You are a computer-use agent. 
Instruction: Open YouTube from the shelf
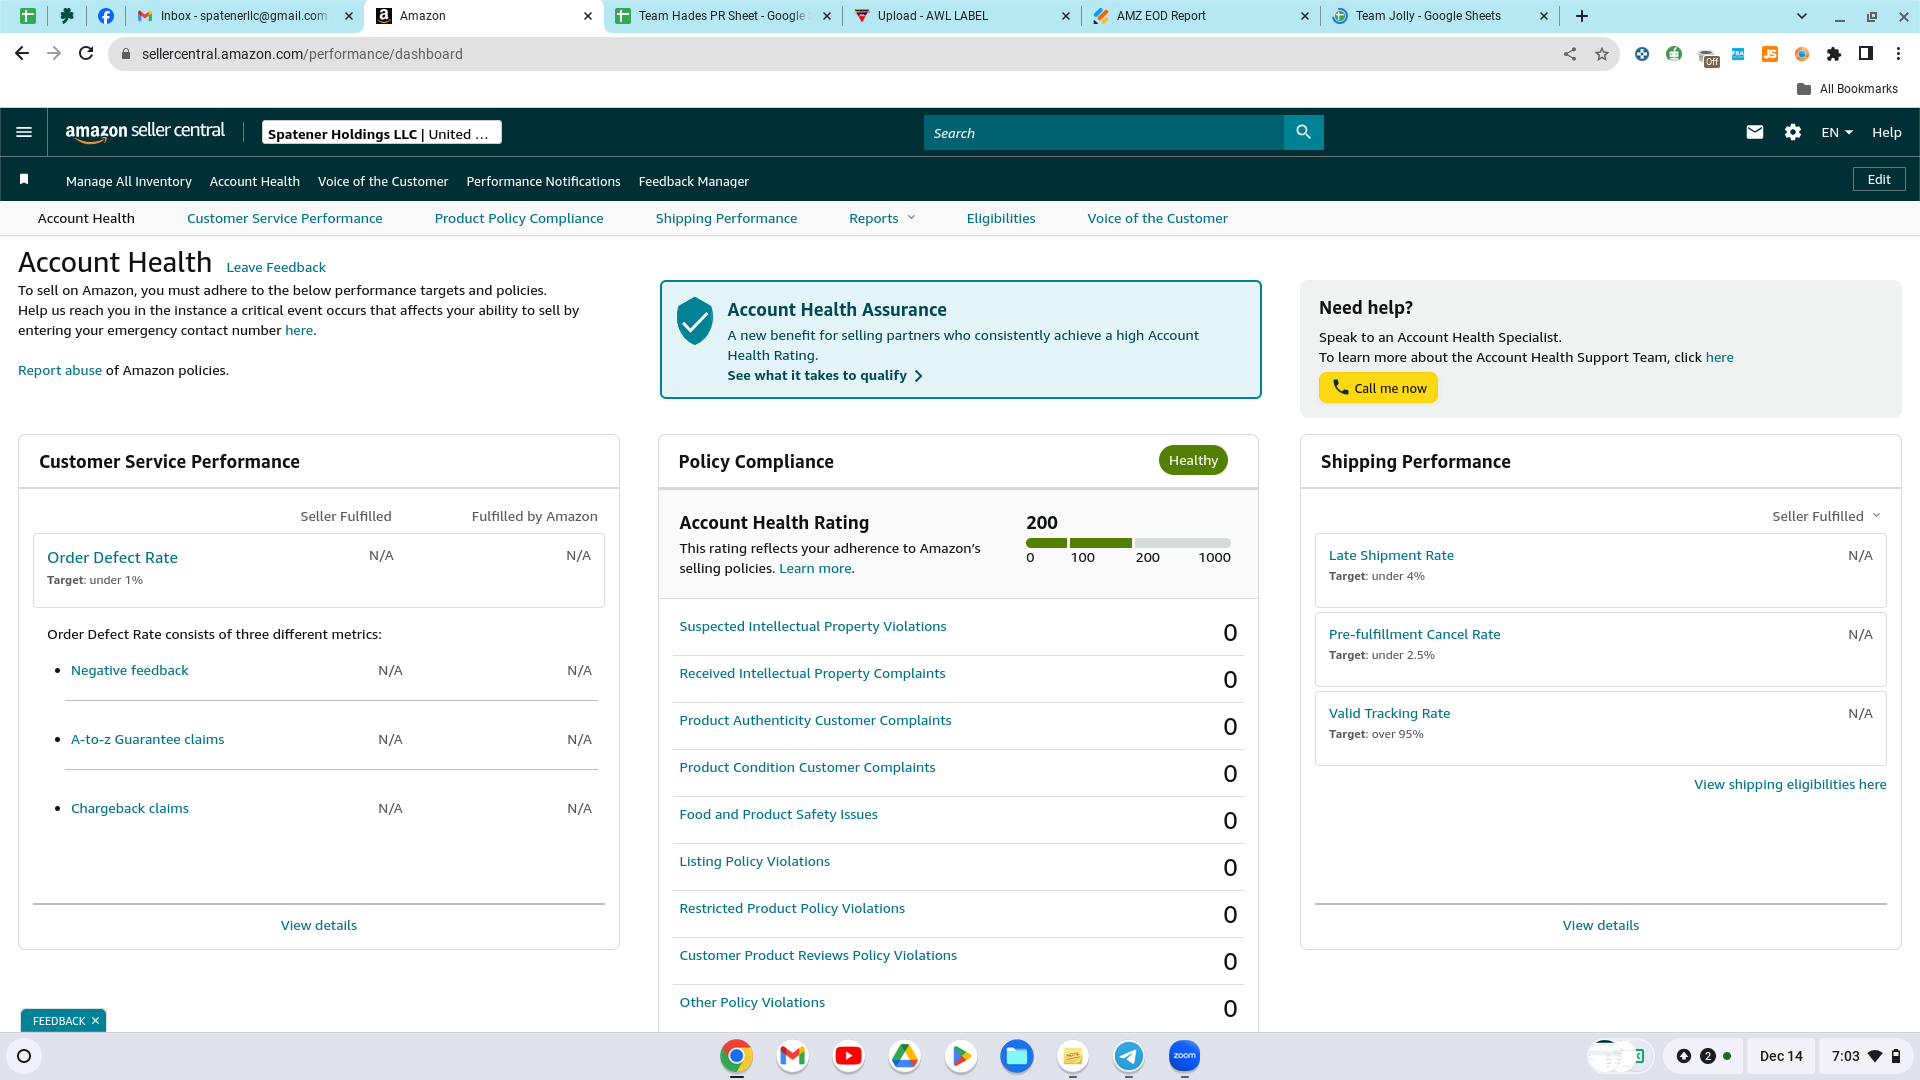(848, 1056)
